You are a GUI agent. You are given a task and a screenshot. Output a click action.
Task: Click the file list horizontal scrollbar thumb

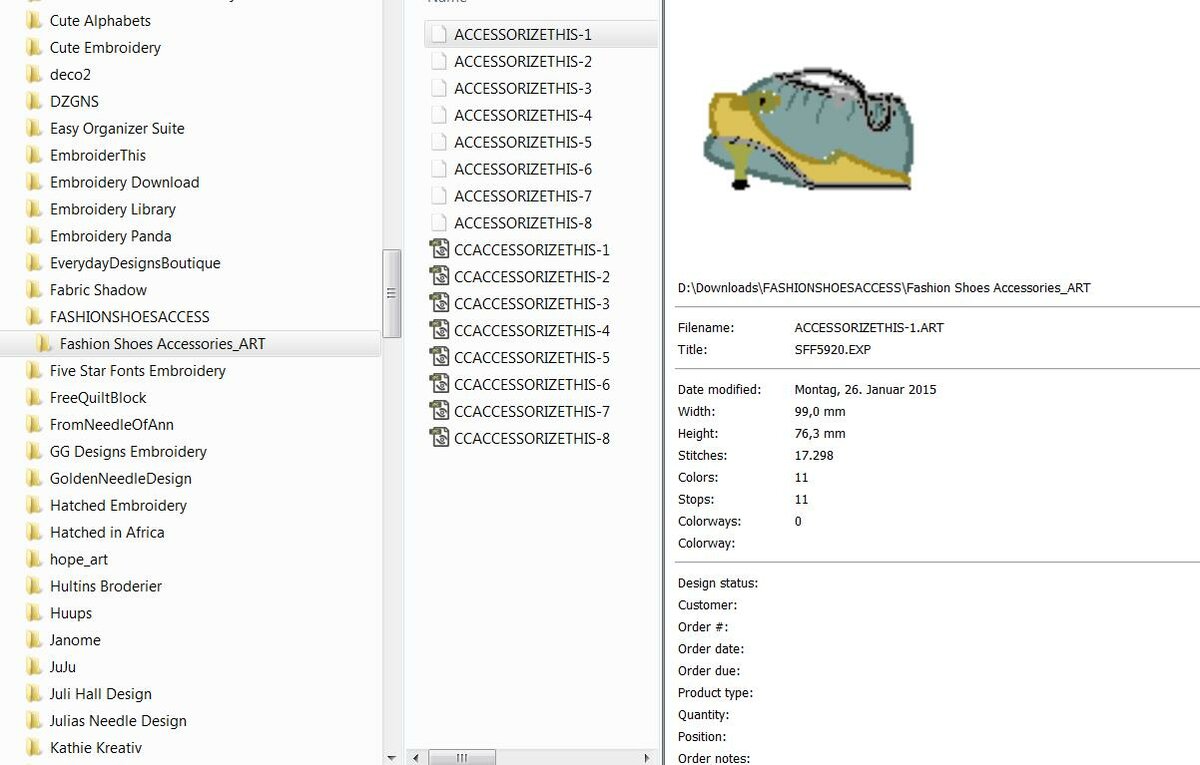(462, 757)
